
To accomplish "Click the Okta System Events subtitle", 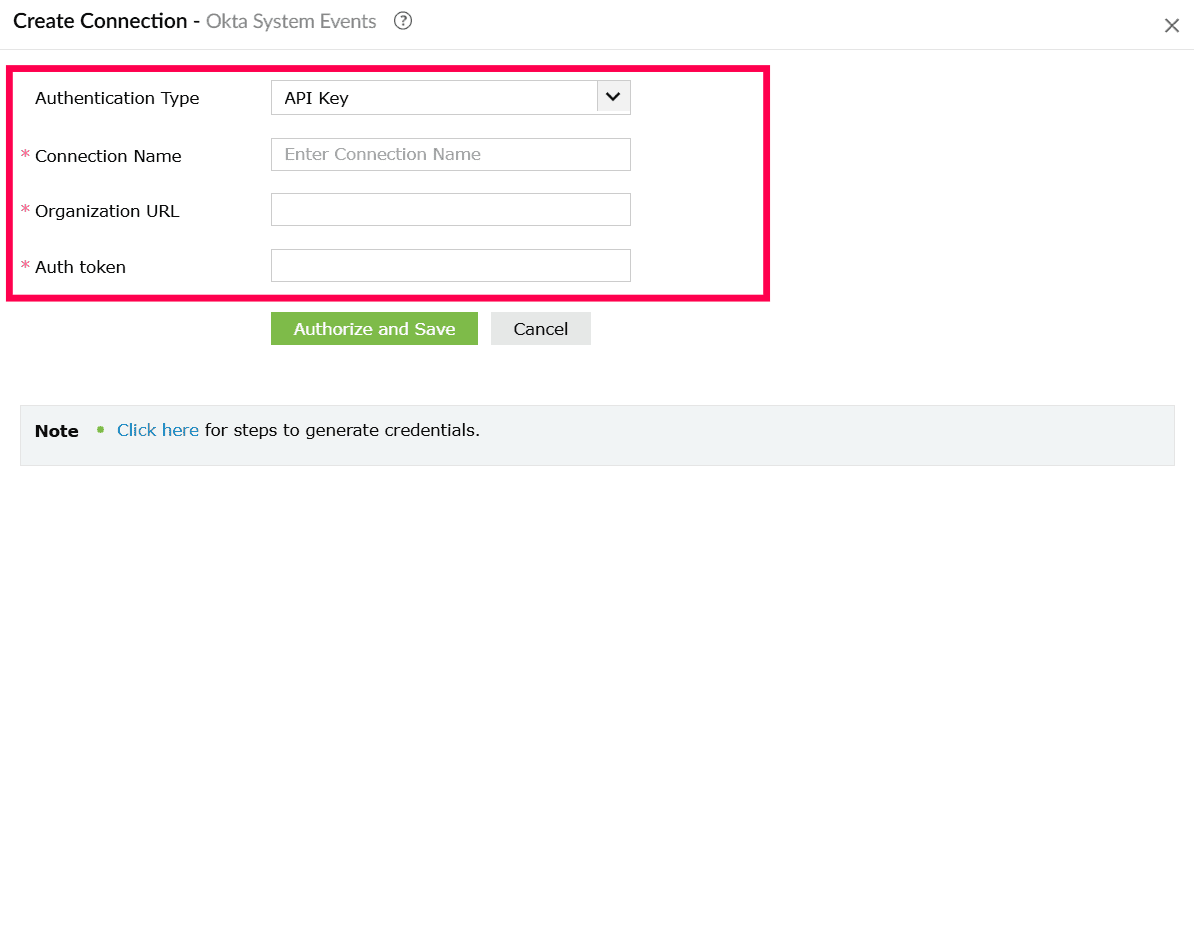I will pyautogui.click(x=291, y=21).
